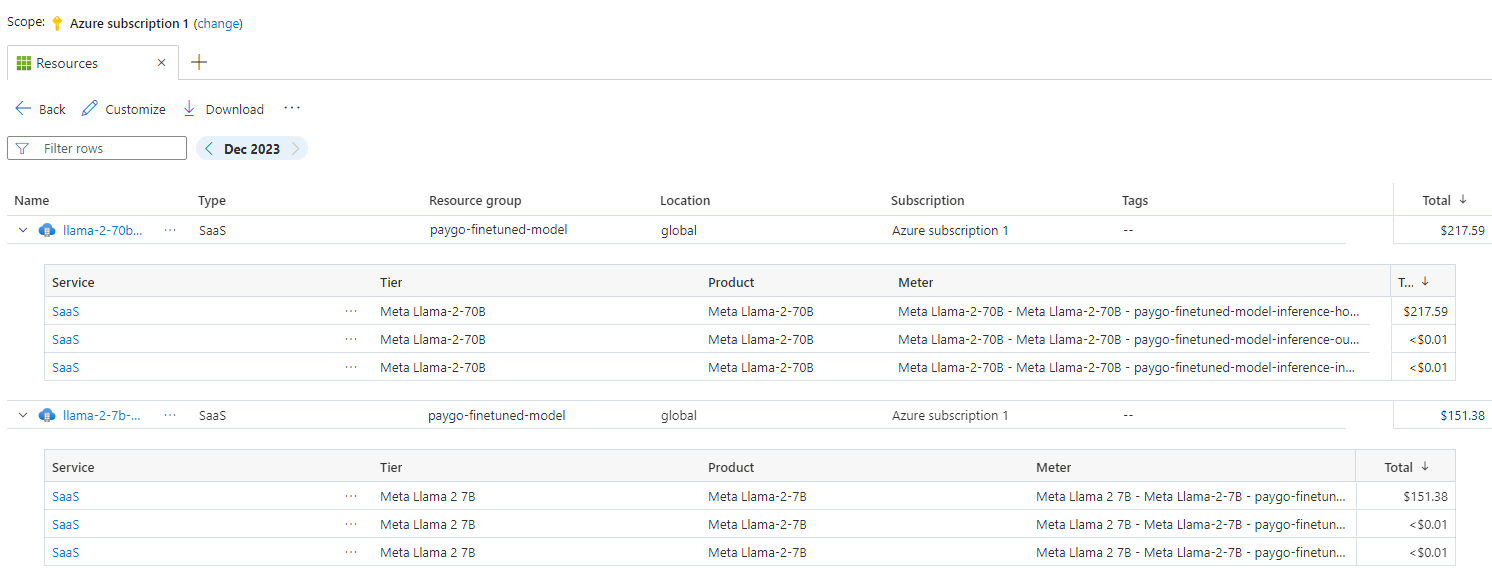Open more options for llama-2-7b resource

(170, 415)
